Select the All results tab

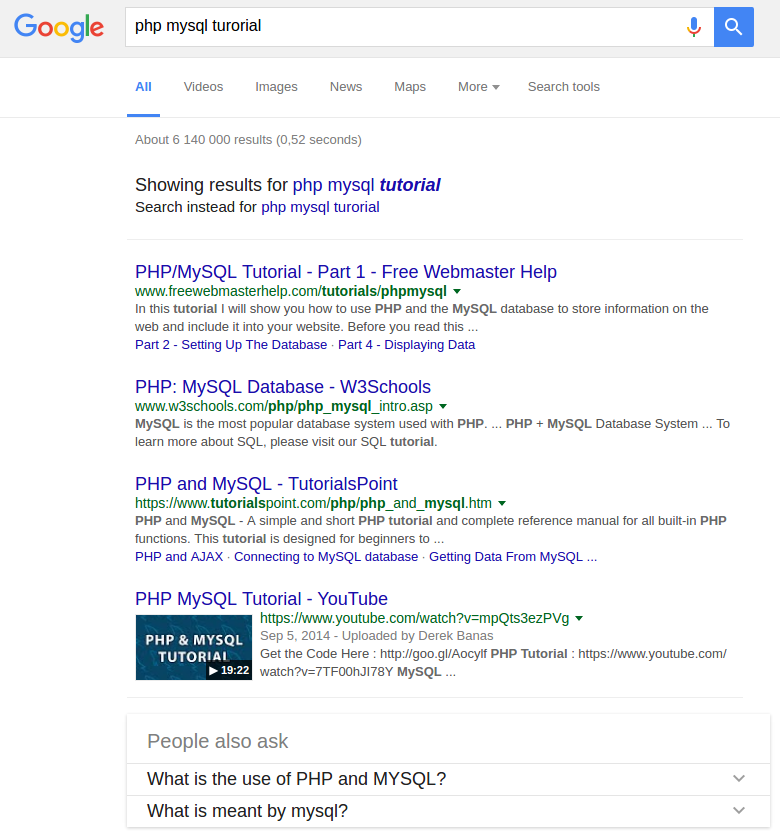143,87
